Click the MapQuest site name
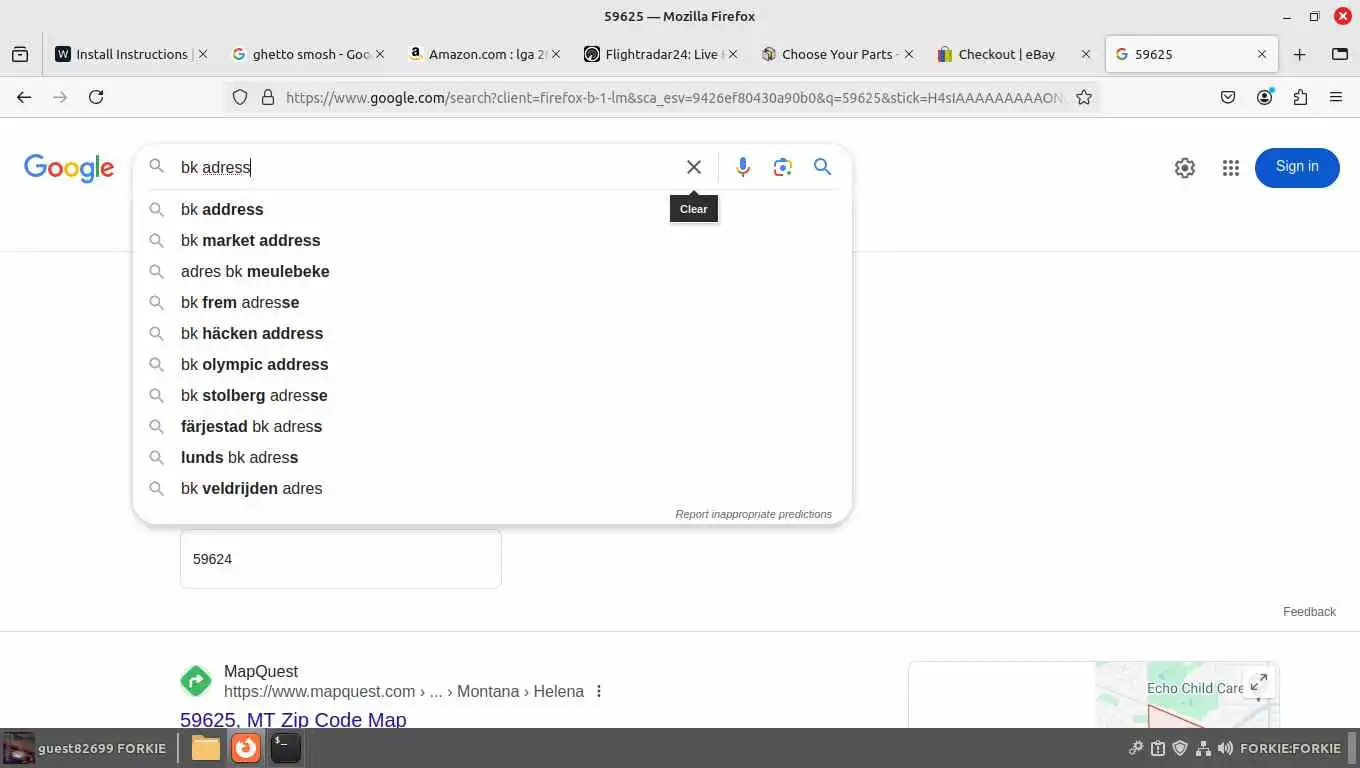Image resolution: width=1360 pixels, height=768 pixels. pyautogui.click(x=261, y=671)
